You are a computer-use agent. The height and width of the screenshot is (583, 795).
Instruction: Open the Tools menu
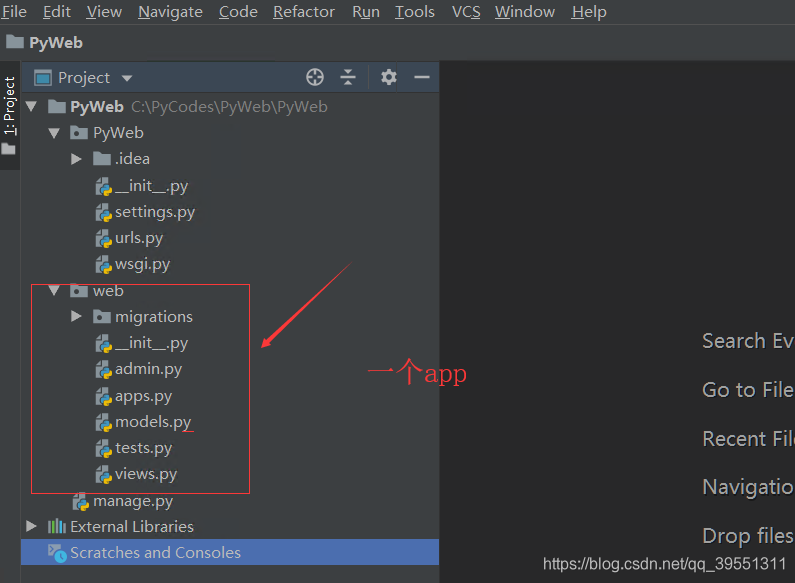click(415, 12)
